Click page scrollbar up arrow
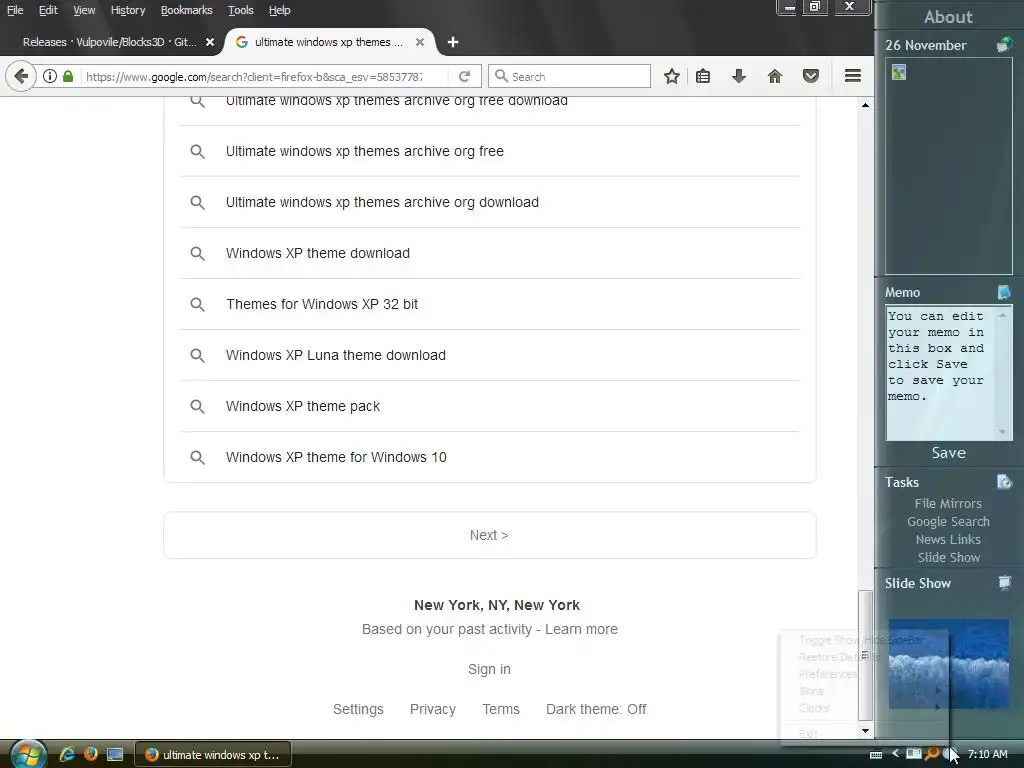This screenshot has height=768, width=1024. pos(865,104)
